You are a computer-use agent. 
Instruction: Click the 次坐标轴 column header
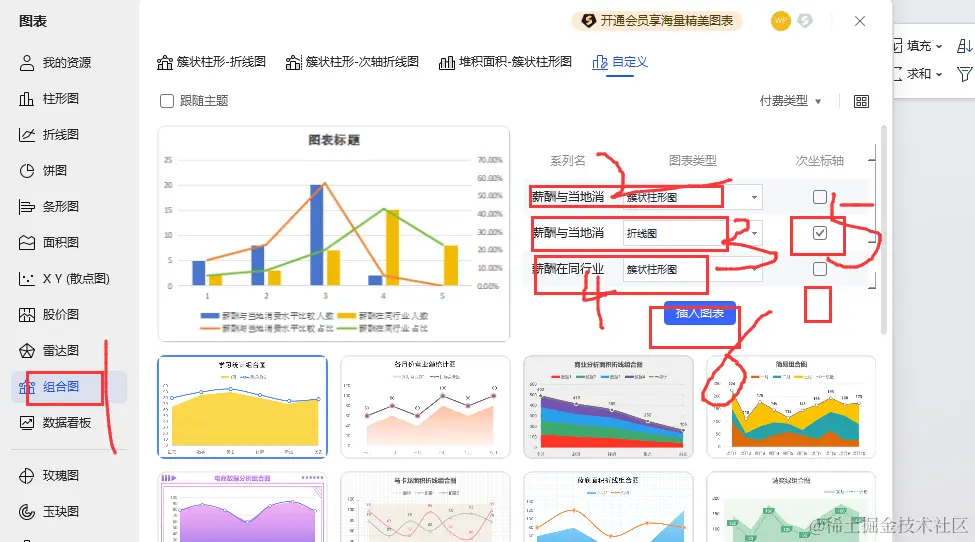pos(820,160)
